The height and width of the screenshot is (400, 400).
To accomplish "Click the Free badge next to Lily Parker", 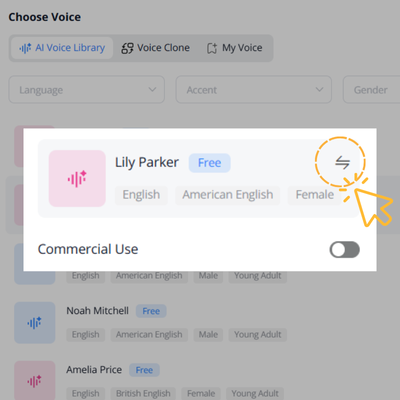I will pos(209,163).
